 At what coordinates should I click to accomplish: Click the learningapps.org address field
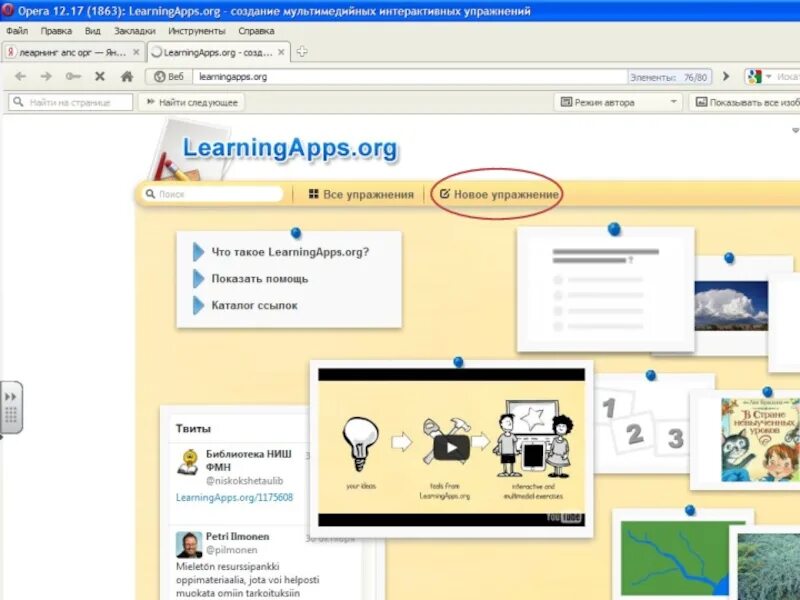pyautogui.click(x=409, y=77)
